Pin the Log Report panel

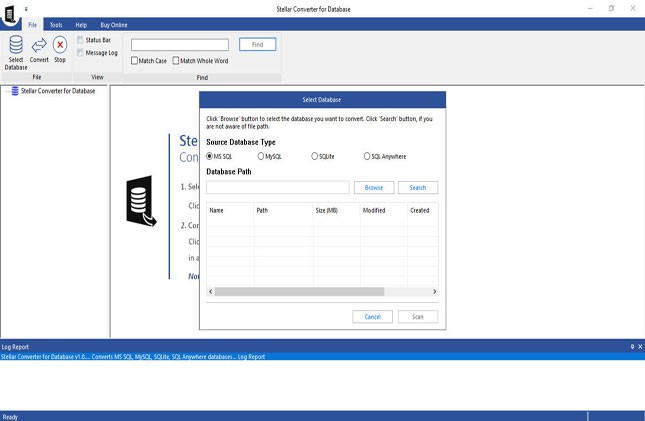[x=631, y=346]
